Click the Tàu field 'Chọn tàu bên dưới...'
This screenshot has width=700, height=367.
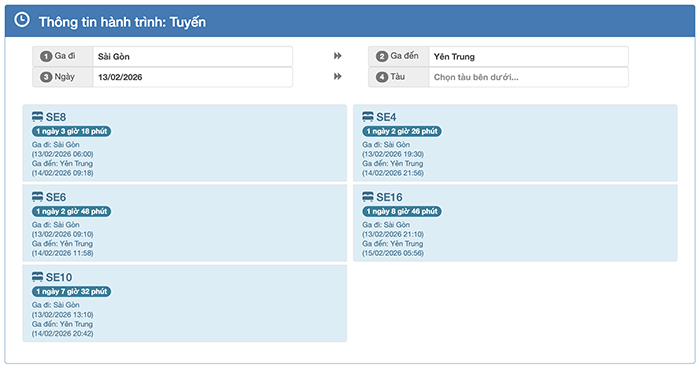tap(528, 77)
